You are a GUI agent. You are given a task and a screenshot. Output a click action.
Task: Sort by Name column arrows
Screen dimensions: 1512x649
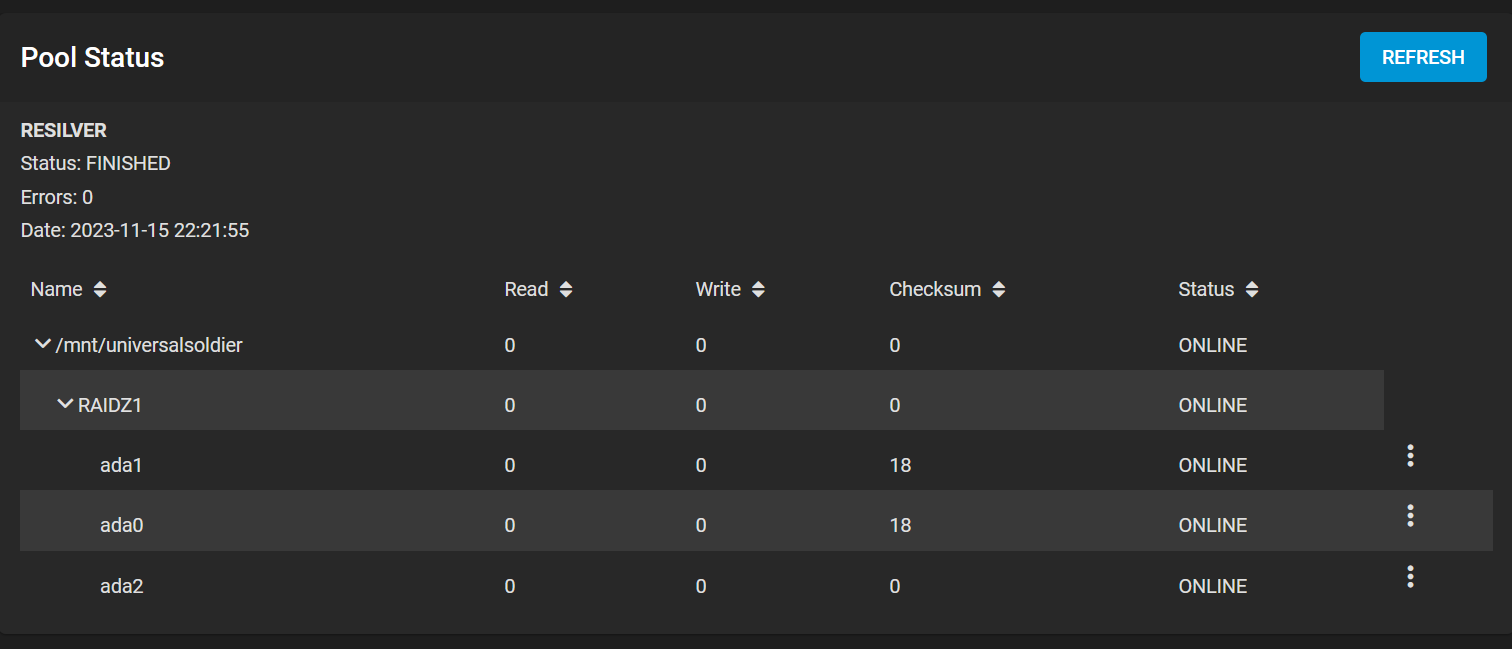(x=99, y=290)
